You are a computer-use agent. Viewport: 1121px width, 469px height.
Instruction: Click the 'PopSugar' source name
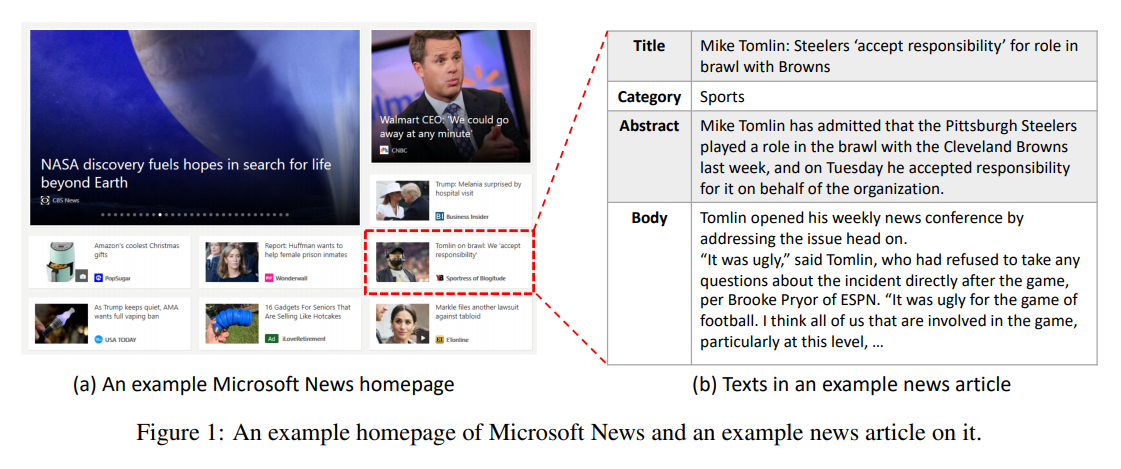click(x=118, y=277)
